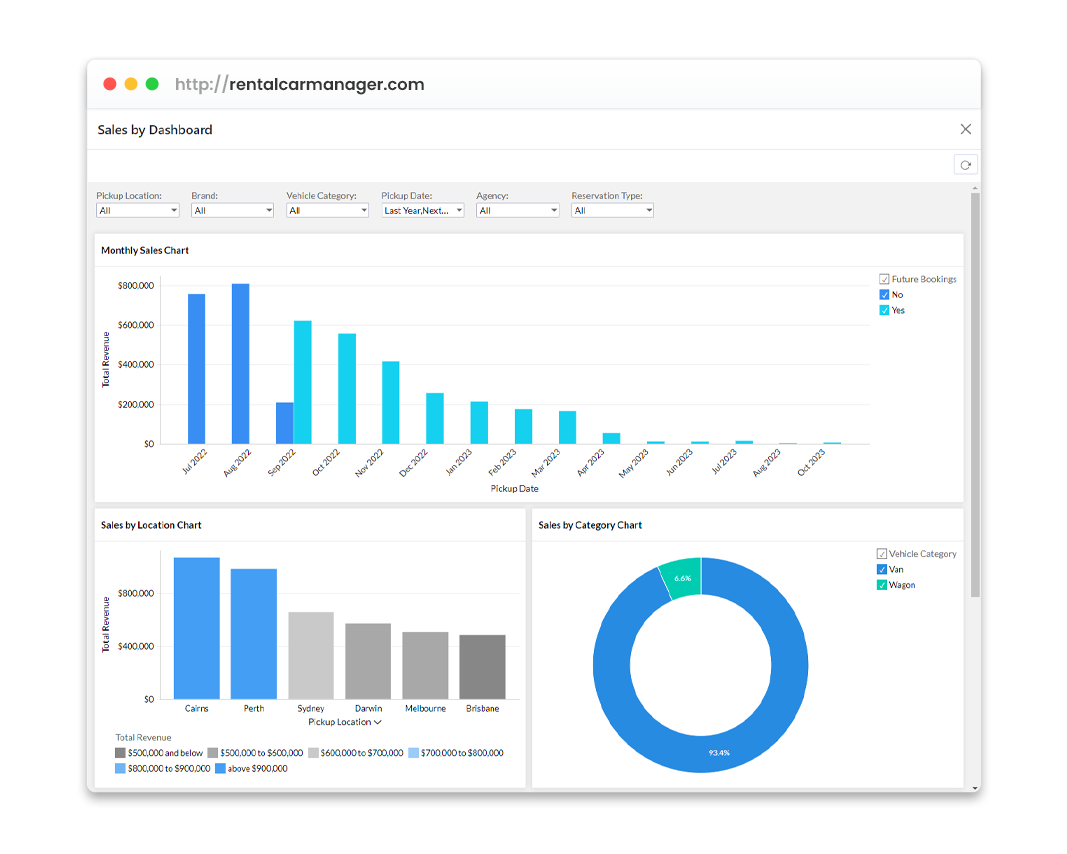Screen dimensions: 1067x854
Task: Refresh the dashboard using the reload icon
Action: (x=965, y=164)
